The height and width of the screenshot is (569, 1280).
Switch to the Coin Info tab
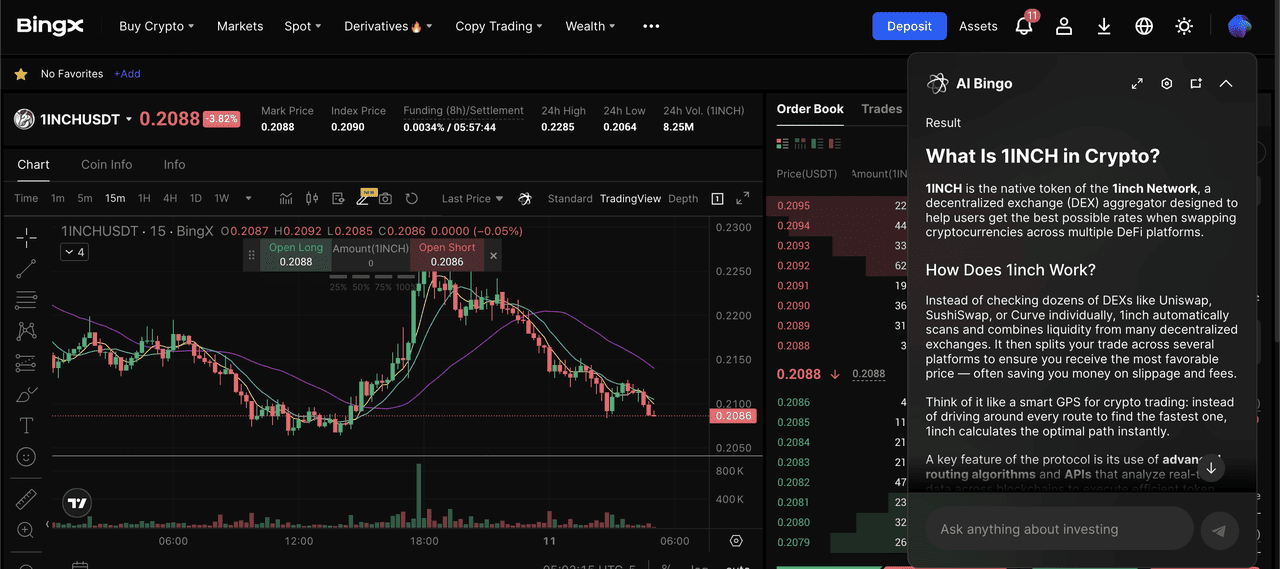coord(107,165)
